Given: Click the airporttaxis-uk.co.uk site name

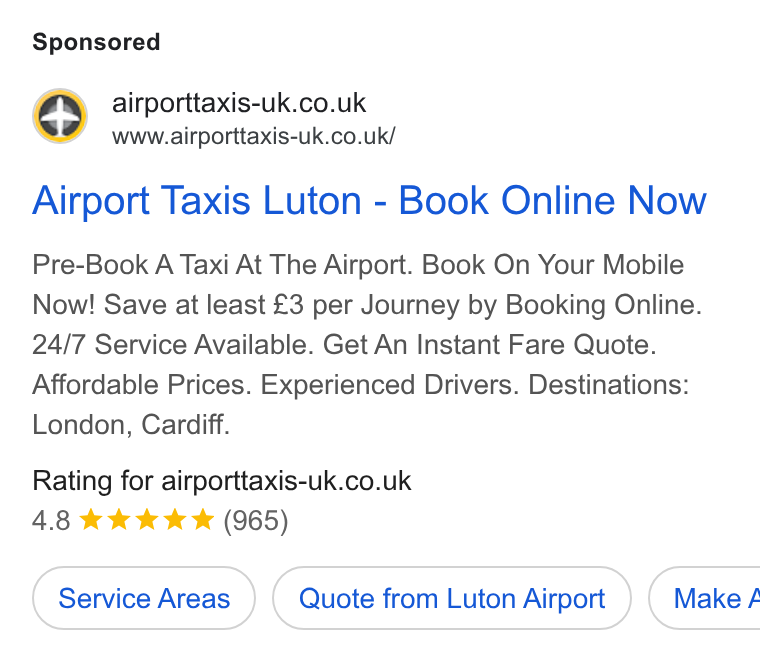Looking at the screenshot, I should (x=239, y=103).
